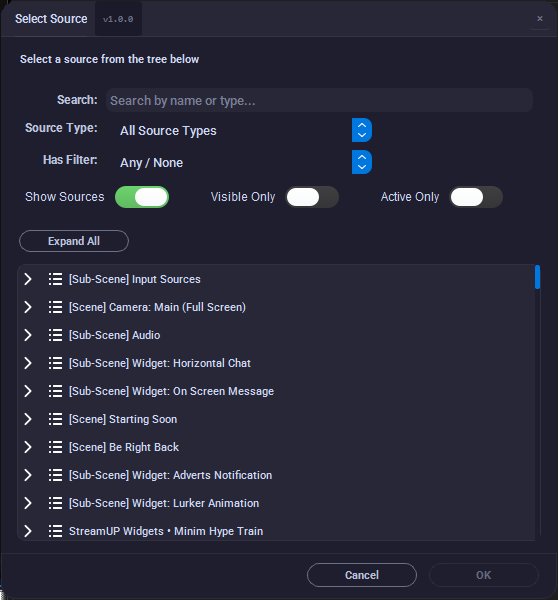Select Widget: Adverts Notification row
558x600 pixels.
[276, 475]
